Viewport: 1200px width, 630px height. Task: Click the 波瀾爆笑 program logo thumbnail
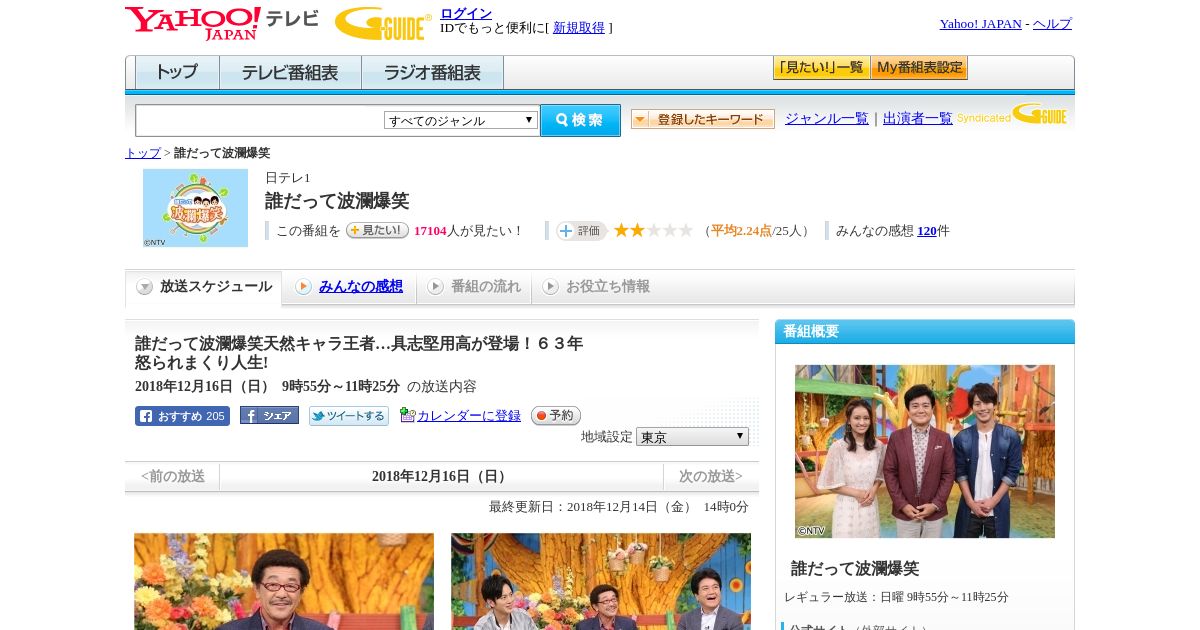(x=195, y=208)
